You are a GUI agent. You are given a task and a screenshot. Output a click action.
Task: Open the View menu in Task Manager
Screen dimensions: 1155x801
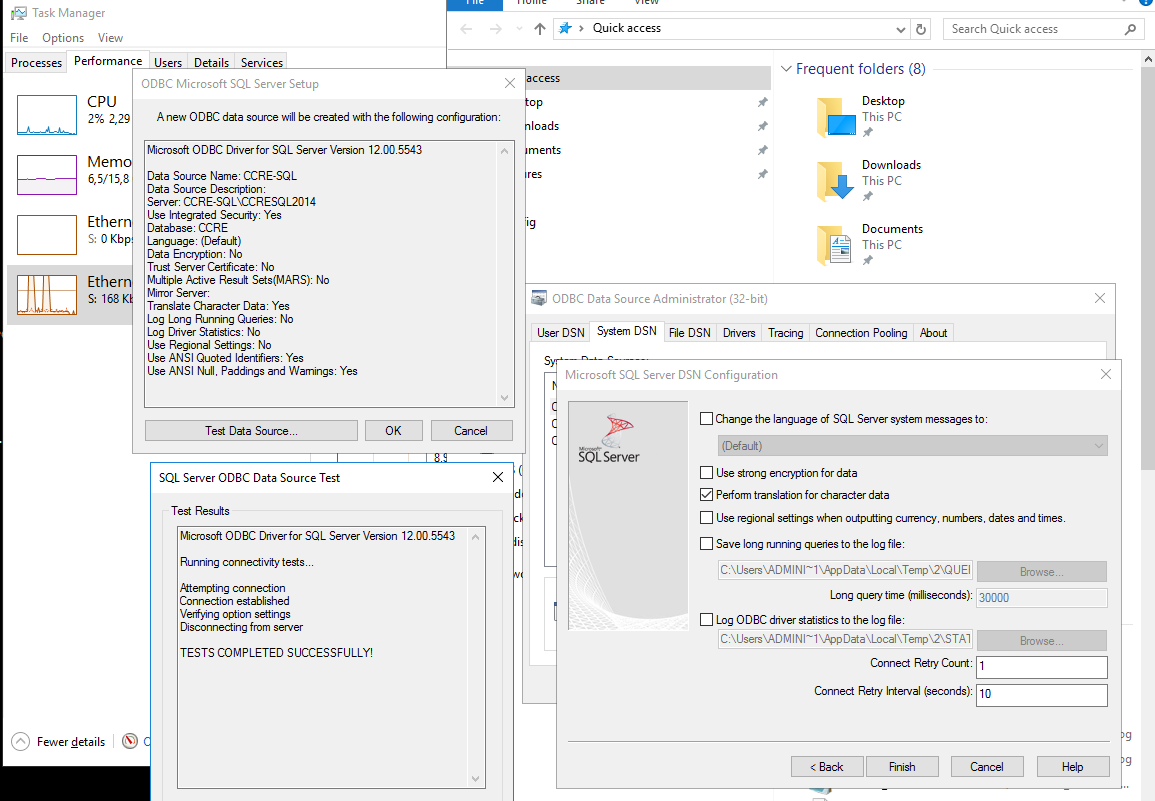tap(110, 38)
